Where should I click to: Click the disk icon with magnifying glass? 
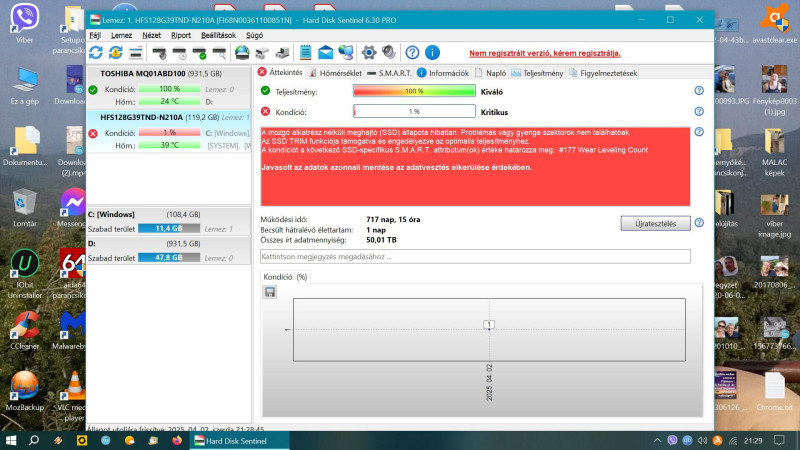pyautogui.click(x=219, y=53)
